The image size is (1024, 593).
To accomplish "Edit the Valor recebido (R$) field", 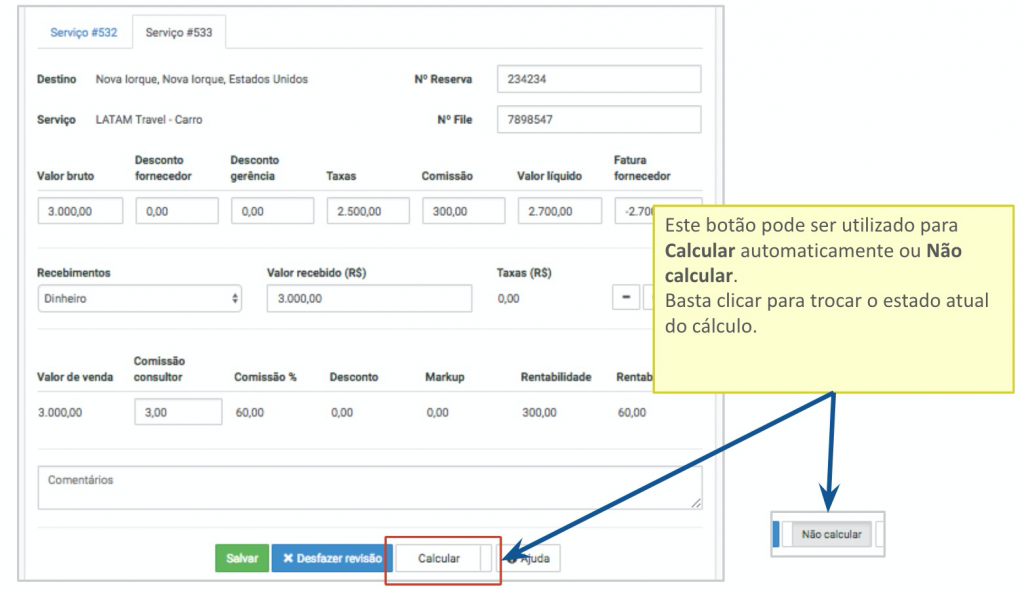I will tap(369, 298).
